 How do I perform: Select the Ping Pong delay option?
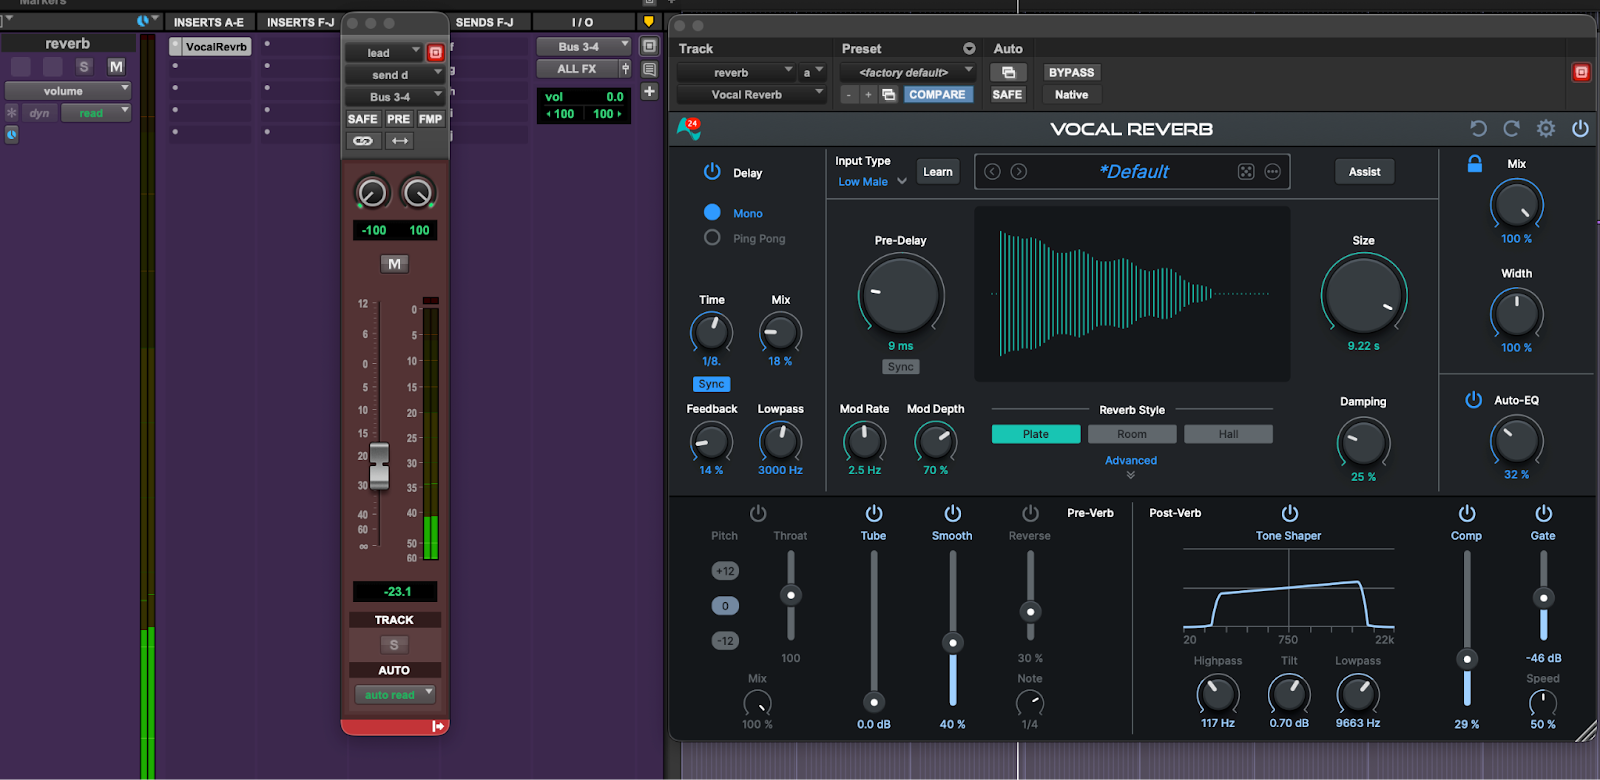point(712,238)
